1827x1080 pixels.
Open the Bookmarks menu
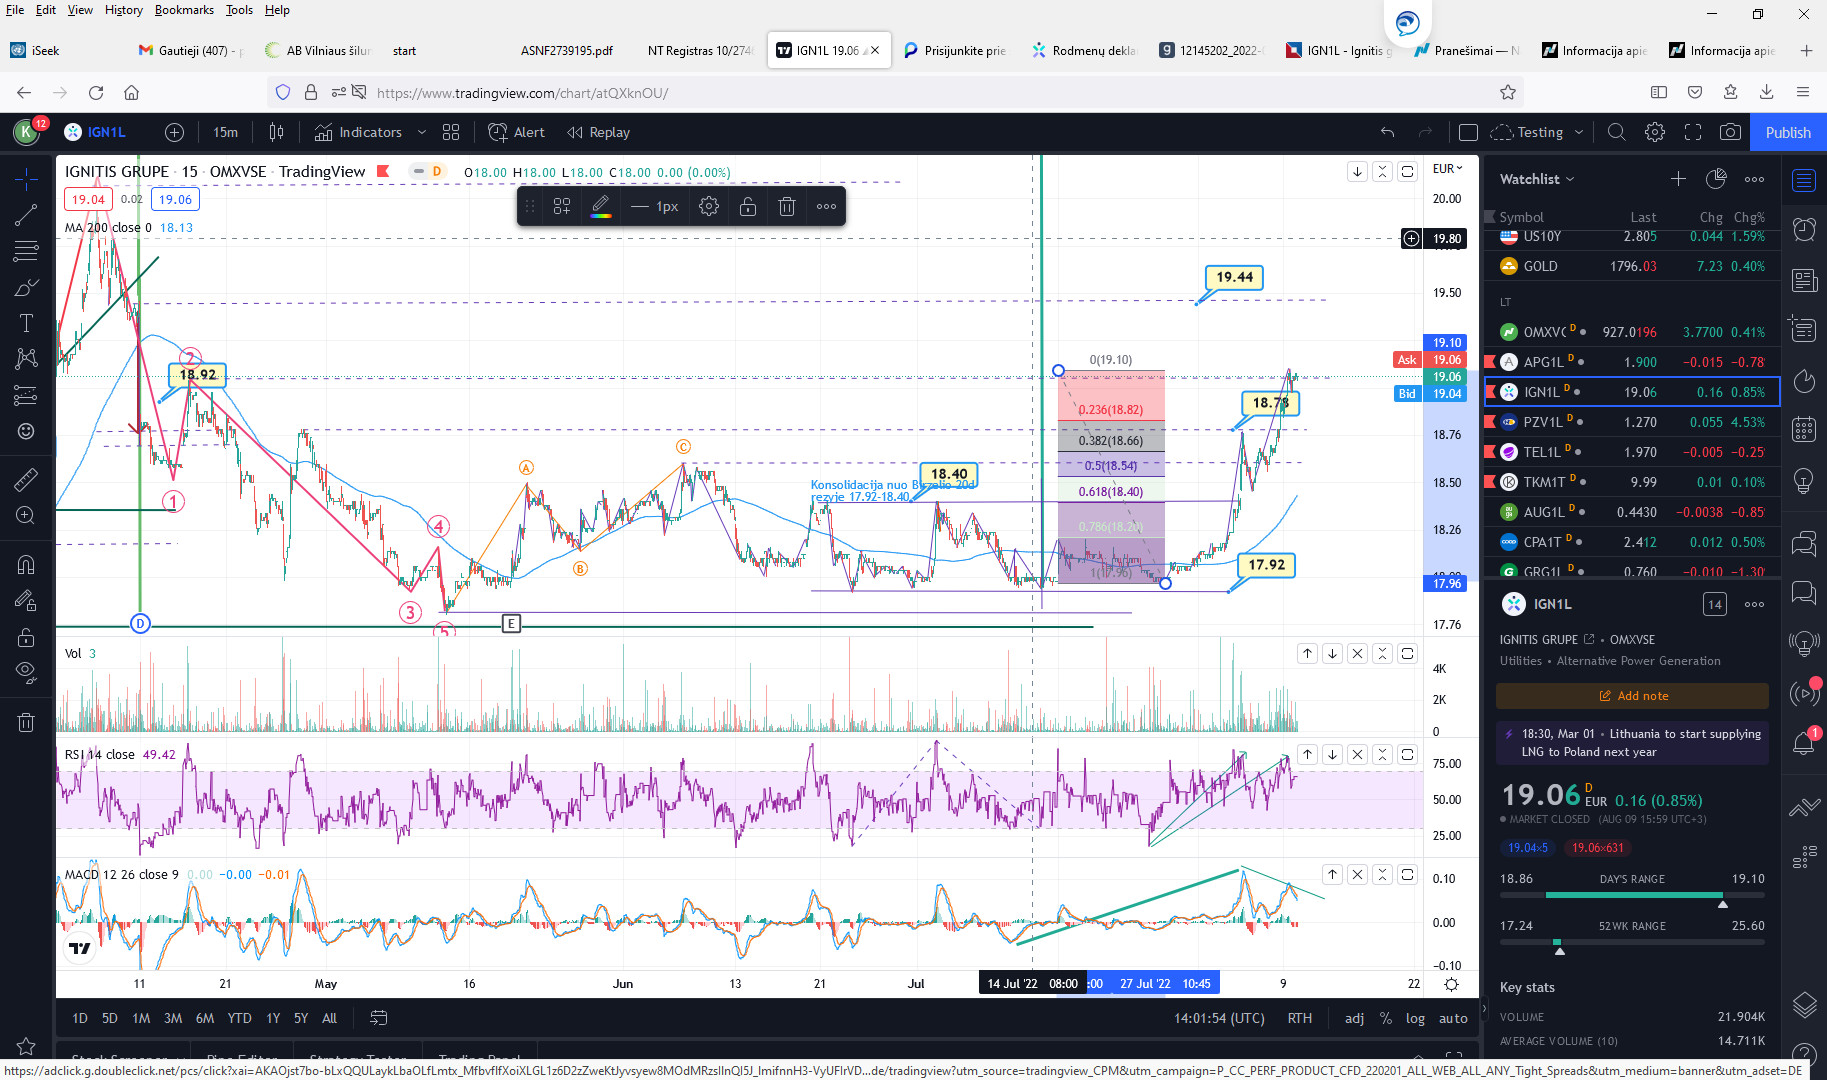184,10
